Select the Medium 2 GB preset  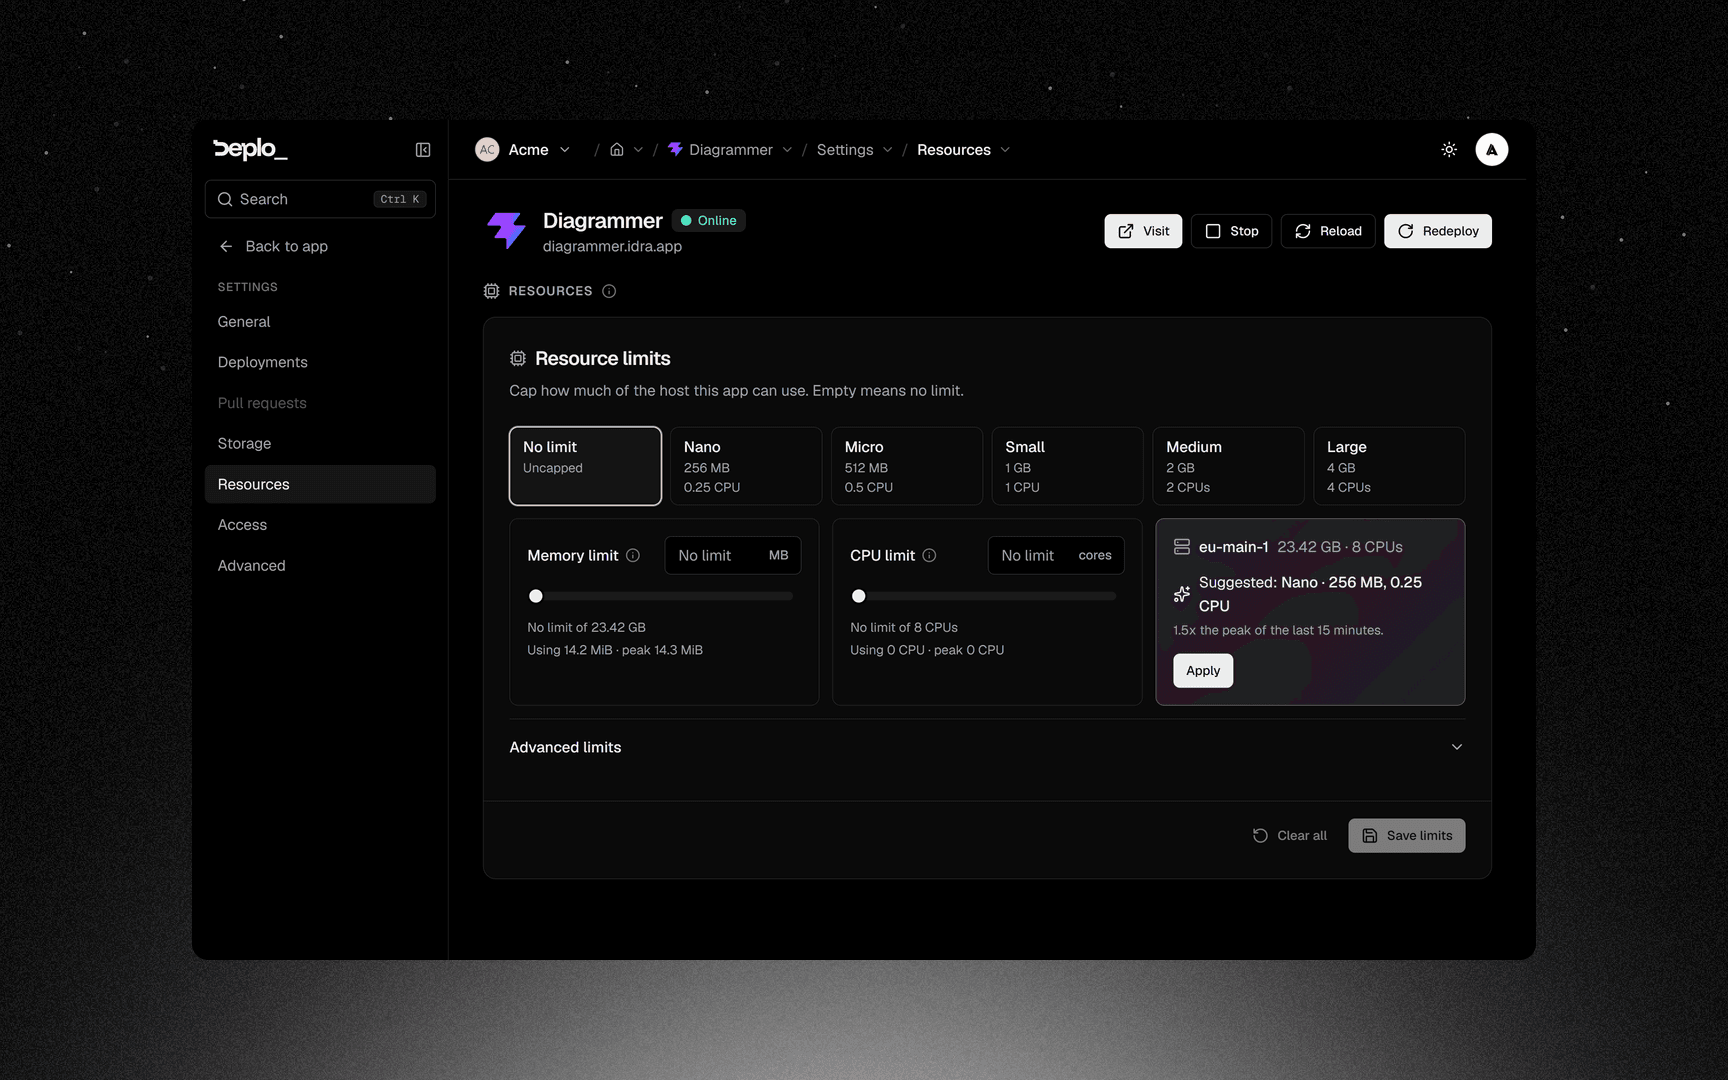click(1228, 466)
